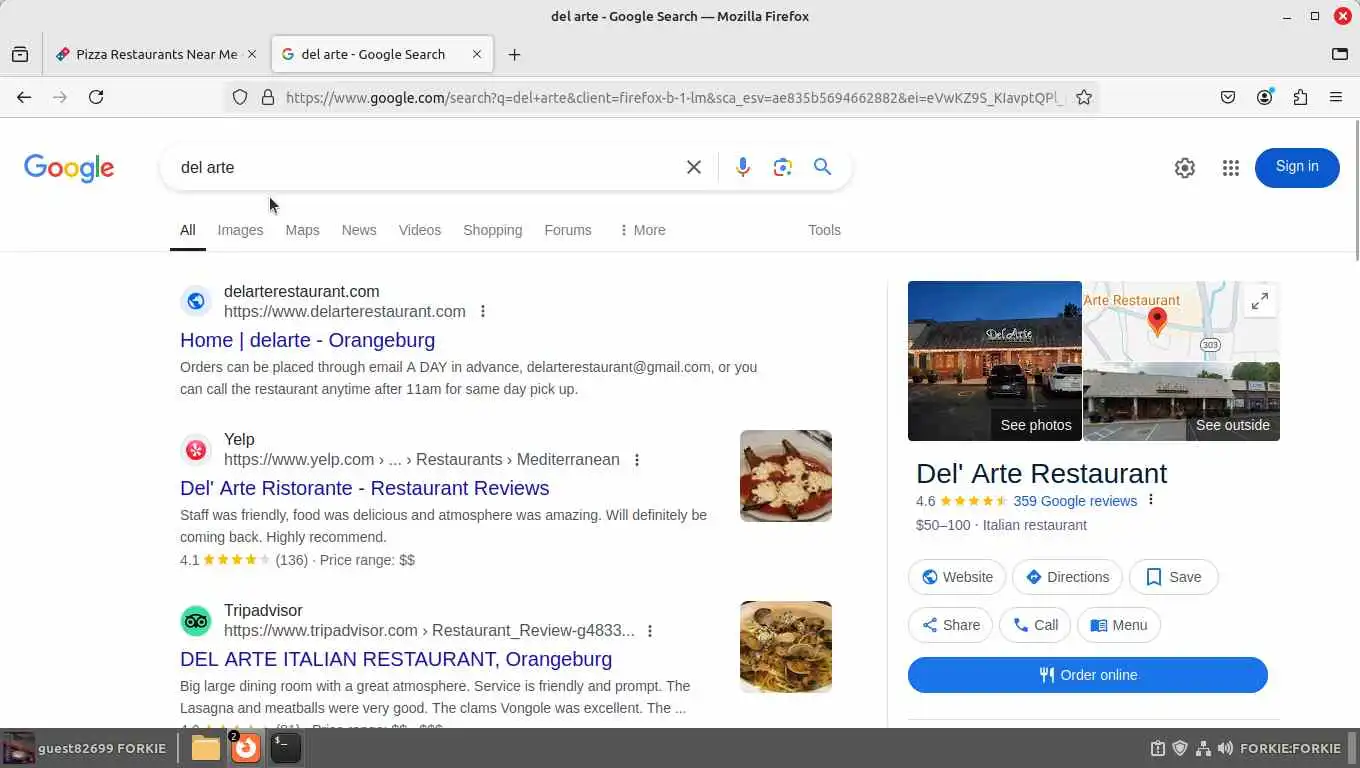
Task: Expand the More search filters
Action: point(642,230)
